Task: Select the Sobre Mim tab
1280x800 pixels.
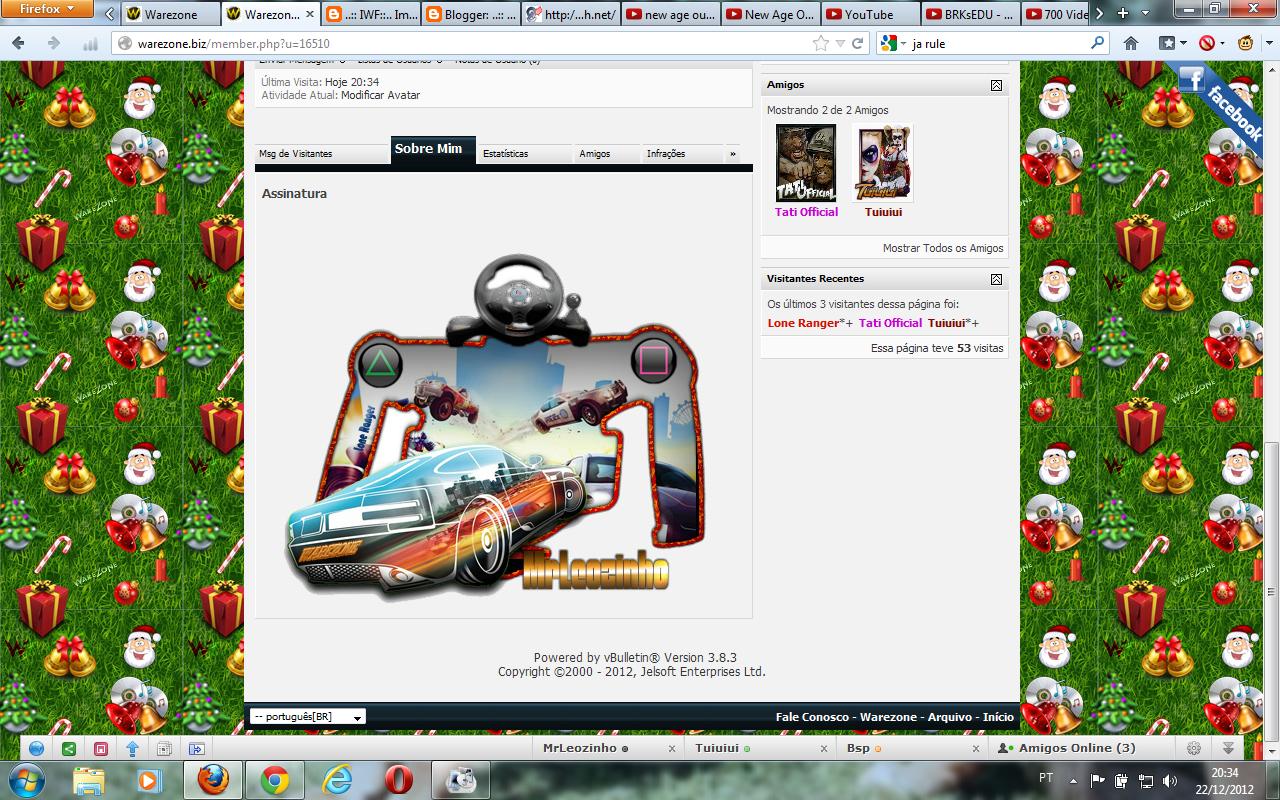Action: click(433, 150)
